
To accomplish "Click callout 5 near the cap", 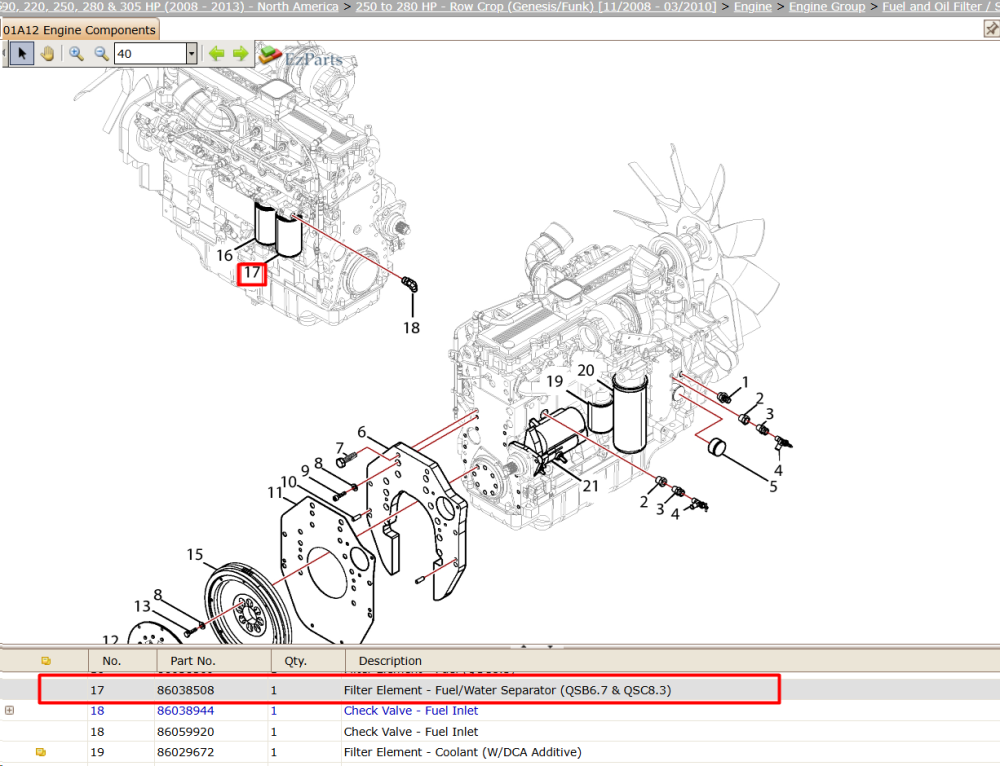I will coord(773,487).
